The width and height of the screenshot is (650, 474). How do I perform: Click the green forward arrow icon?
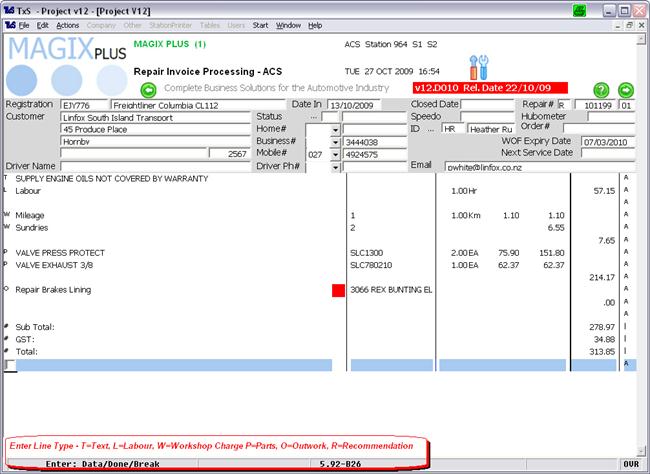[x=626, y=90]
